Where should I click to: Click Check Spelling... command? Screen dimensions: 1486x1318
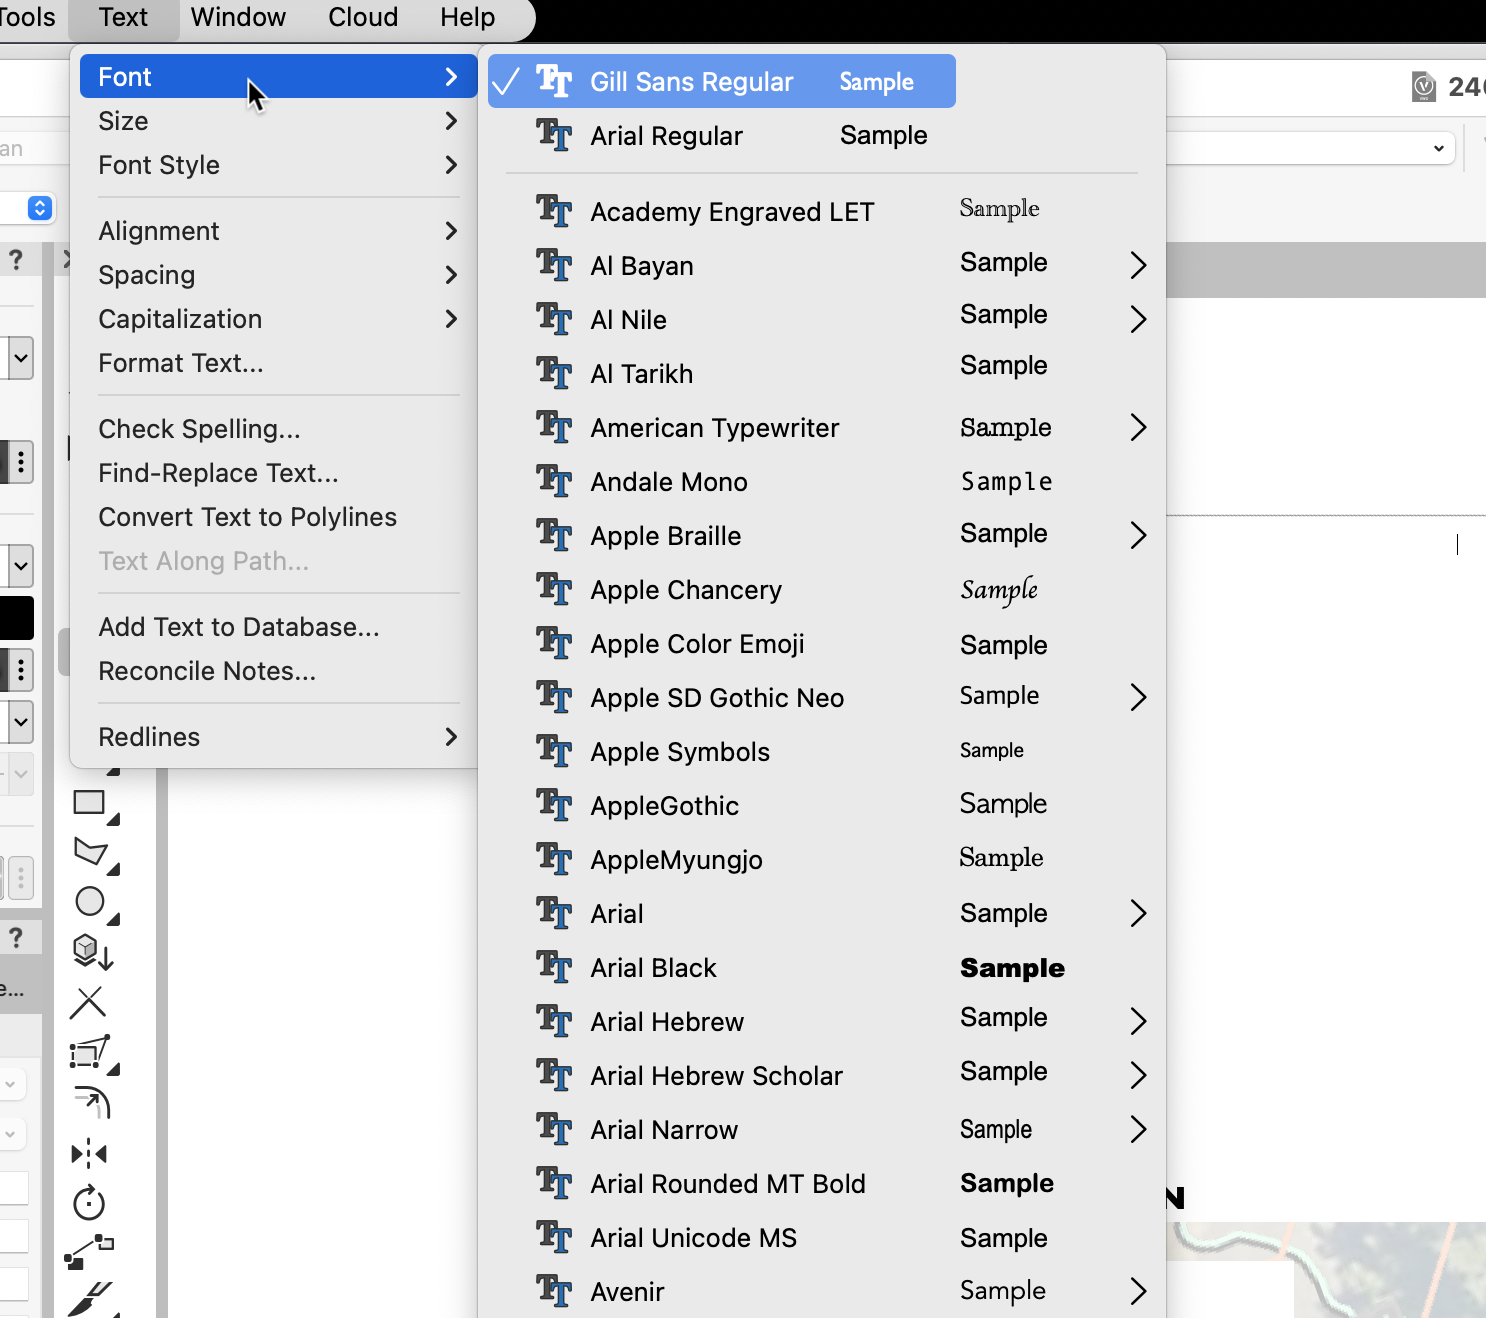[x=199, y=429]
